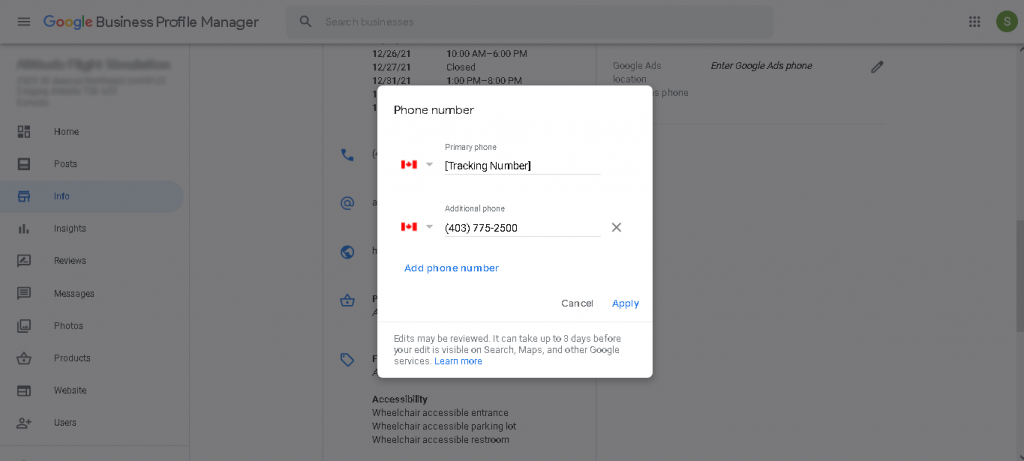Go to Home in sidebar
The height and width of the screenshot is (461, 1024).
[66, 132]
